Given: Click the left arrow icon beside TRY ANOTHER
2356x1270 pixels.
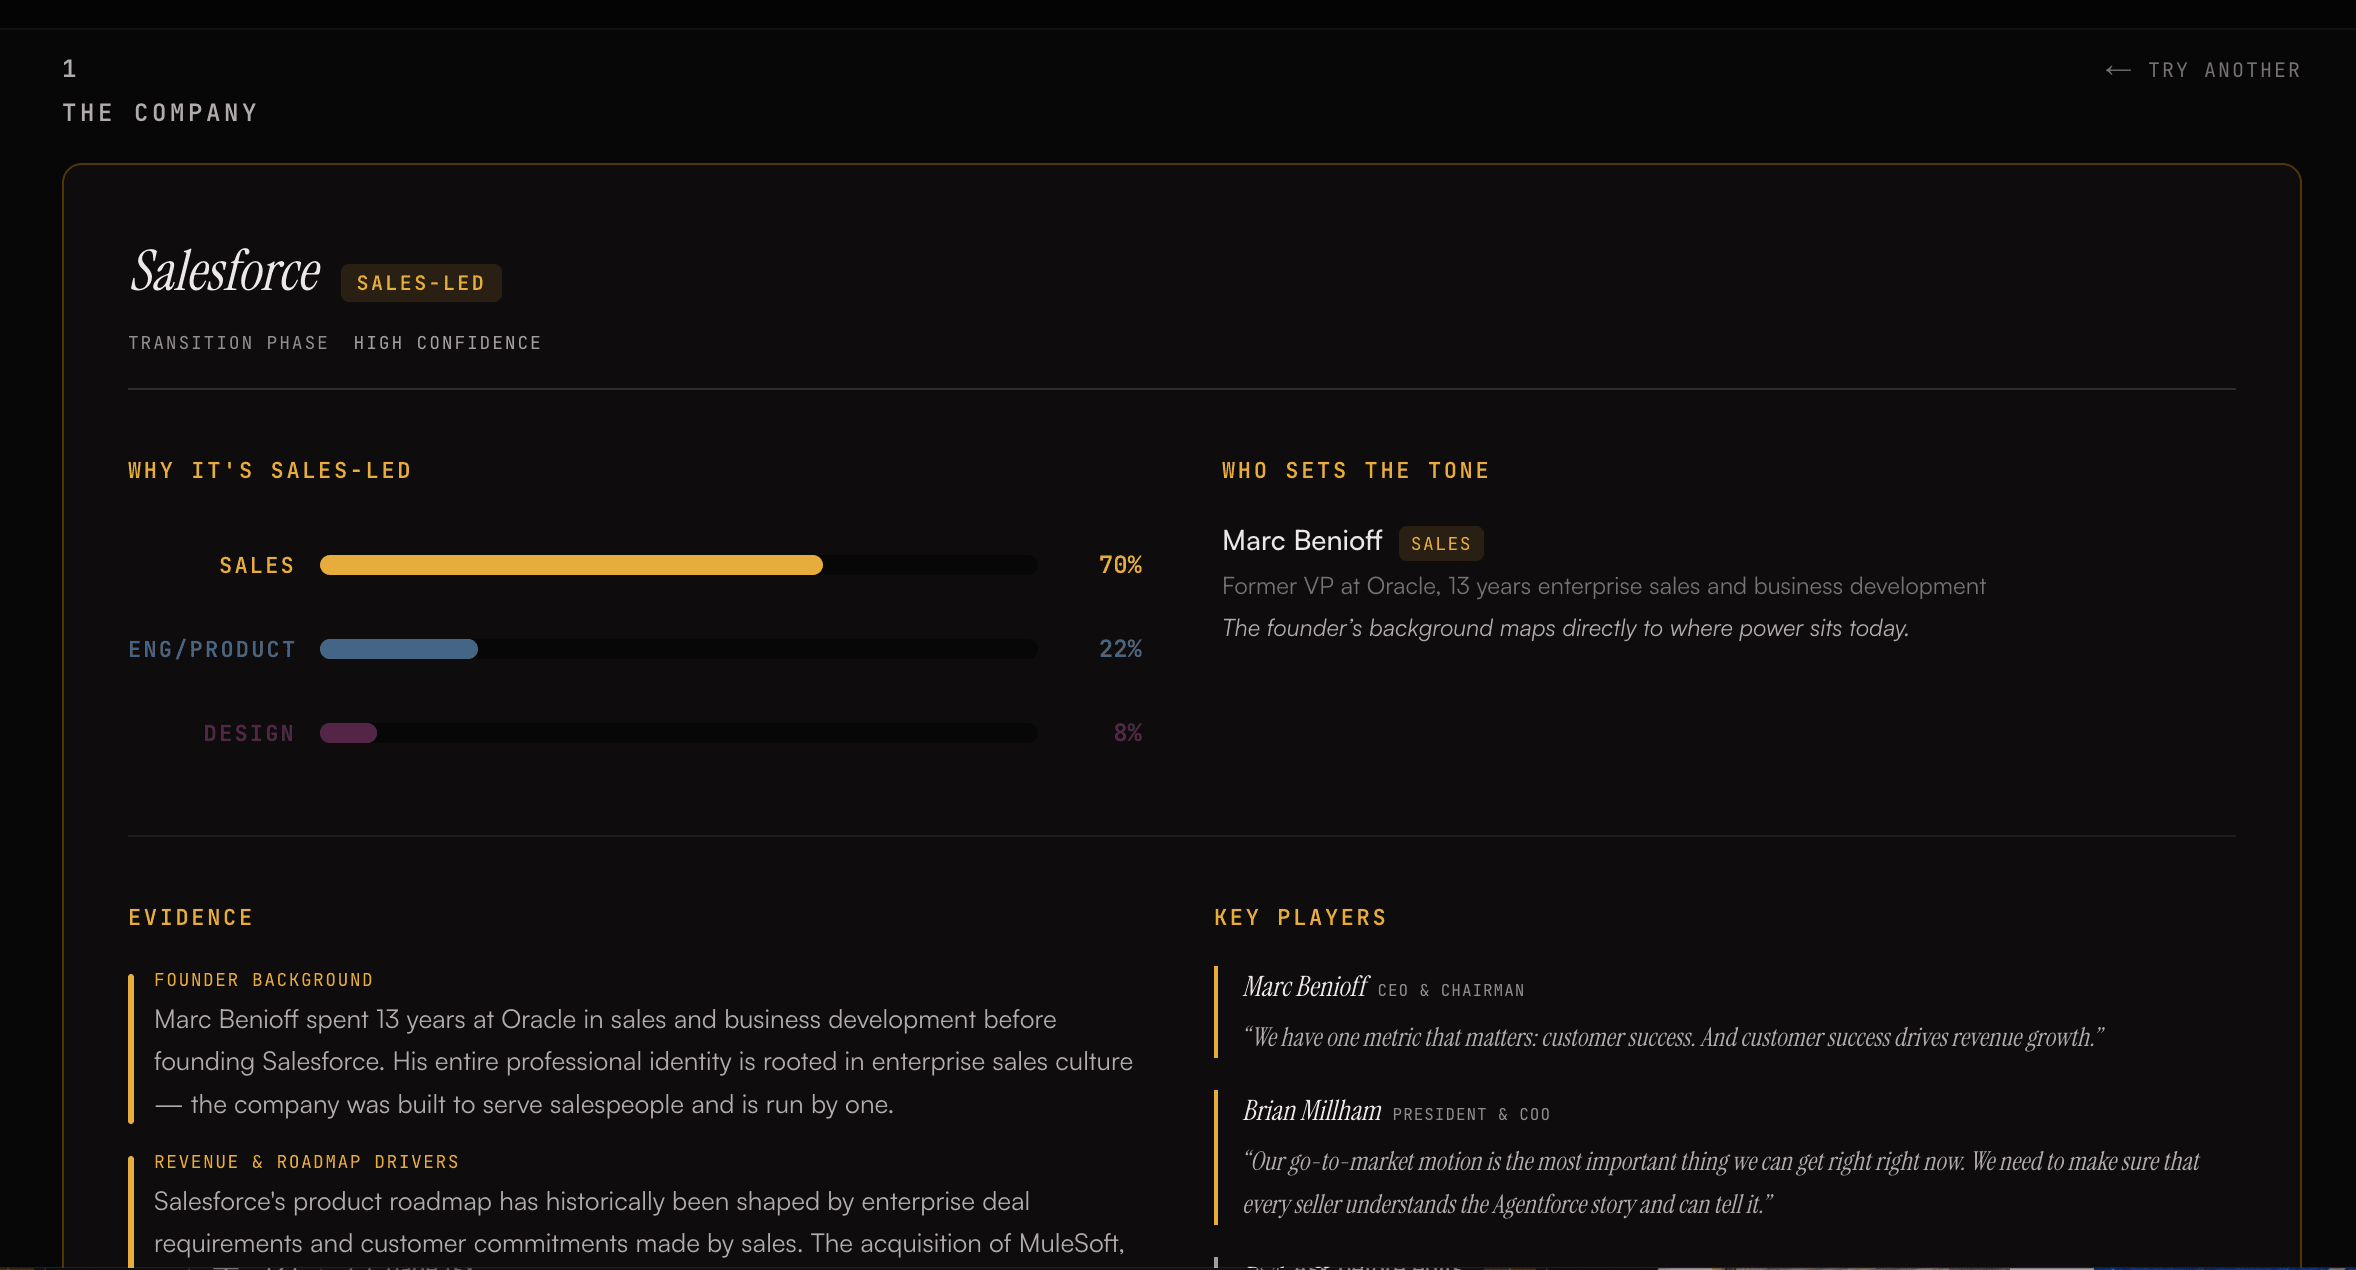Looking at the screenshot, I should tap(2118, 70).
